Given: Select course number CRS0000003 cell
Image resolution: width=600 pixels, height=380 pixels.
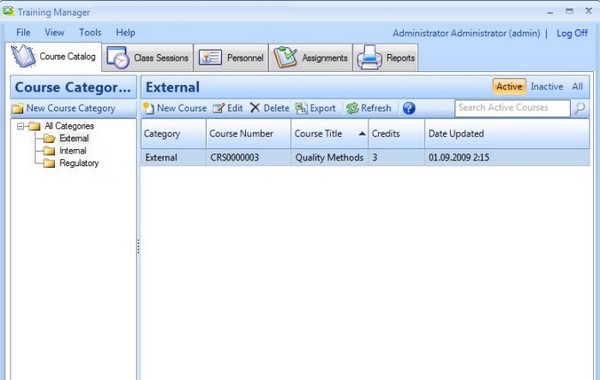Looking at the screenshot, I should [249, 157].
